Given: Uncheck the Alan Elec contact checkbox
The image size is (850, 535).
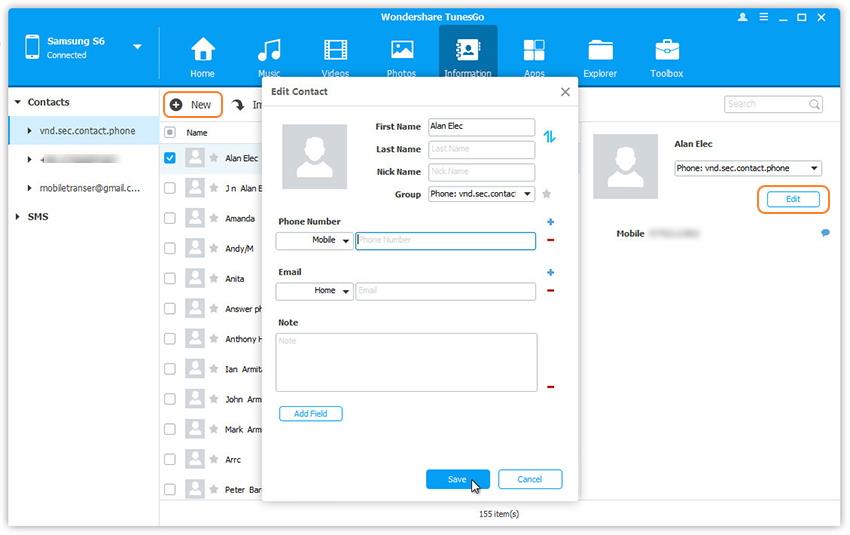Looking at the screenshot, I should (170, 158).
